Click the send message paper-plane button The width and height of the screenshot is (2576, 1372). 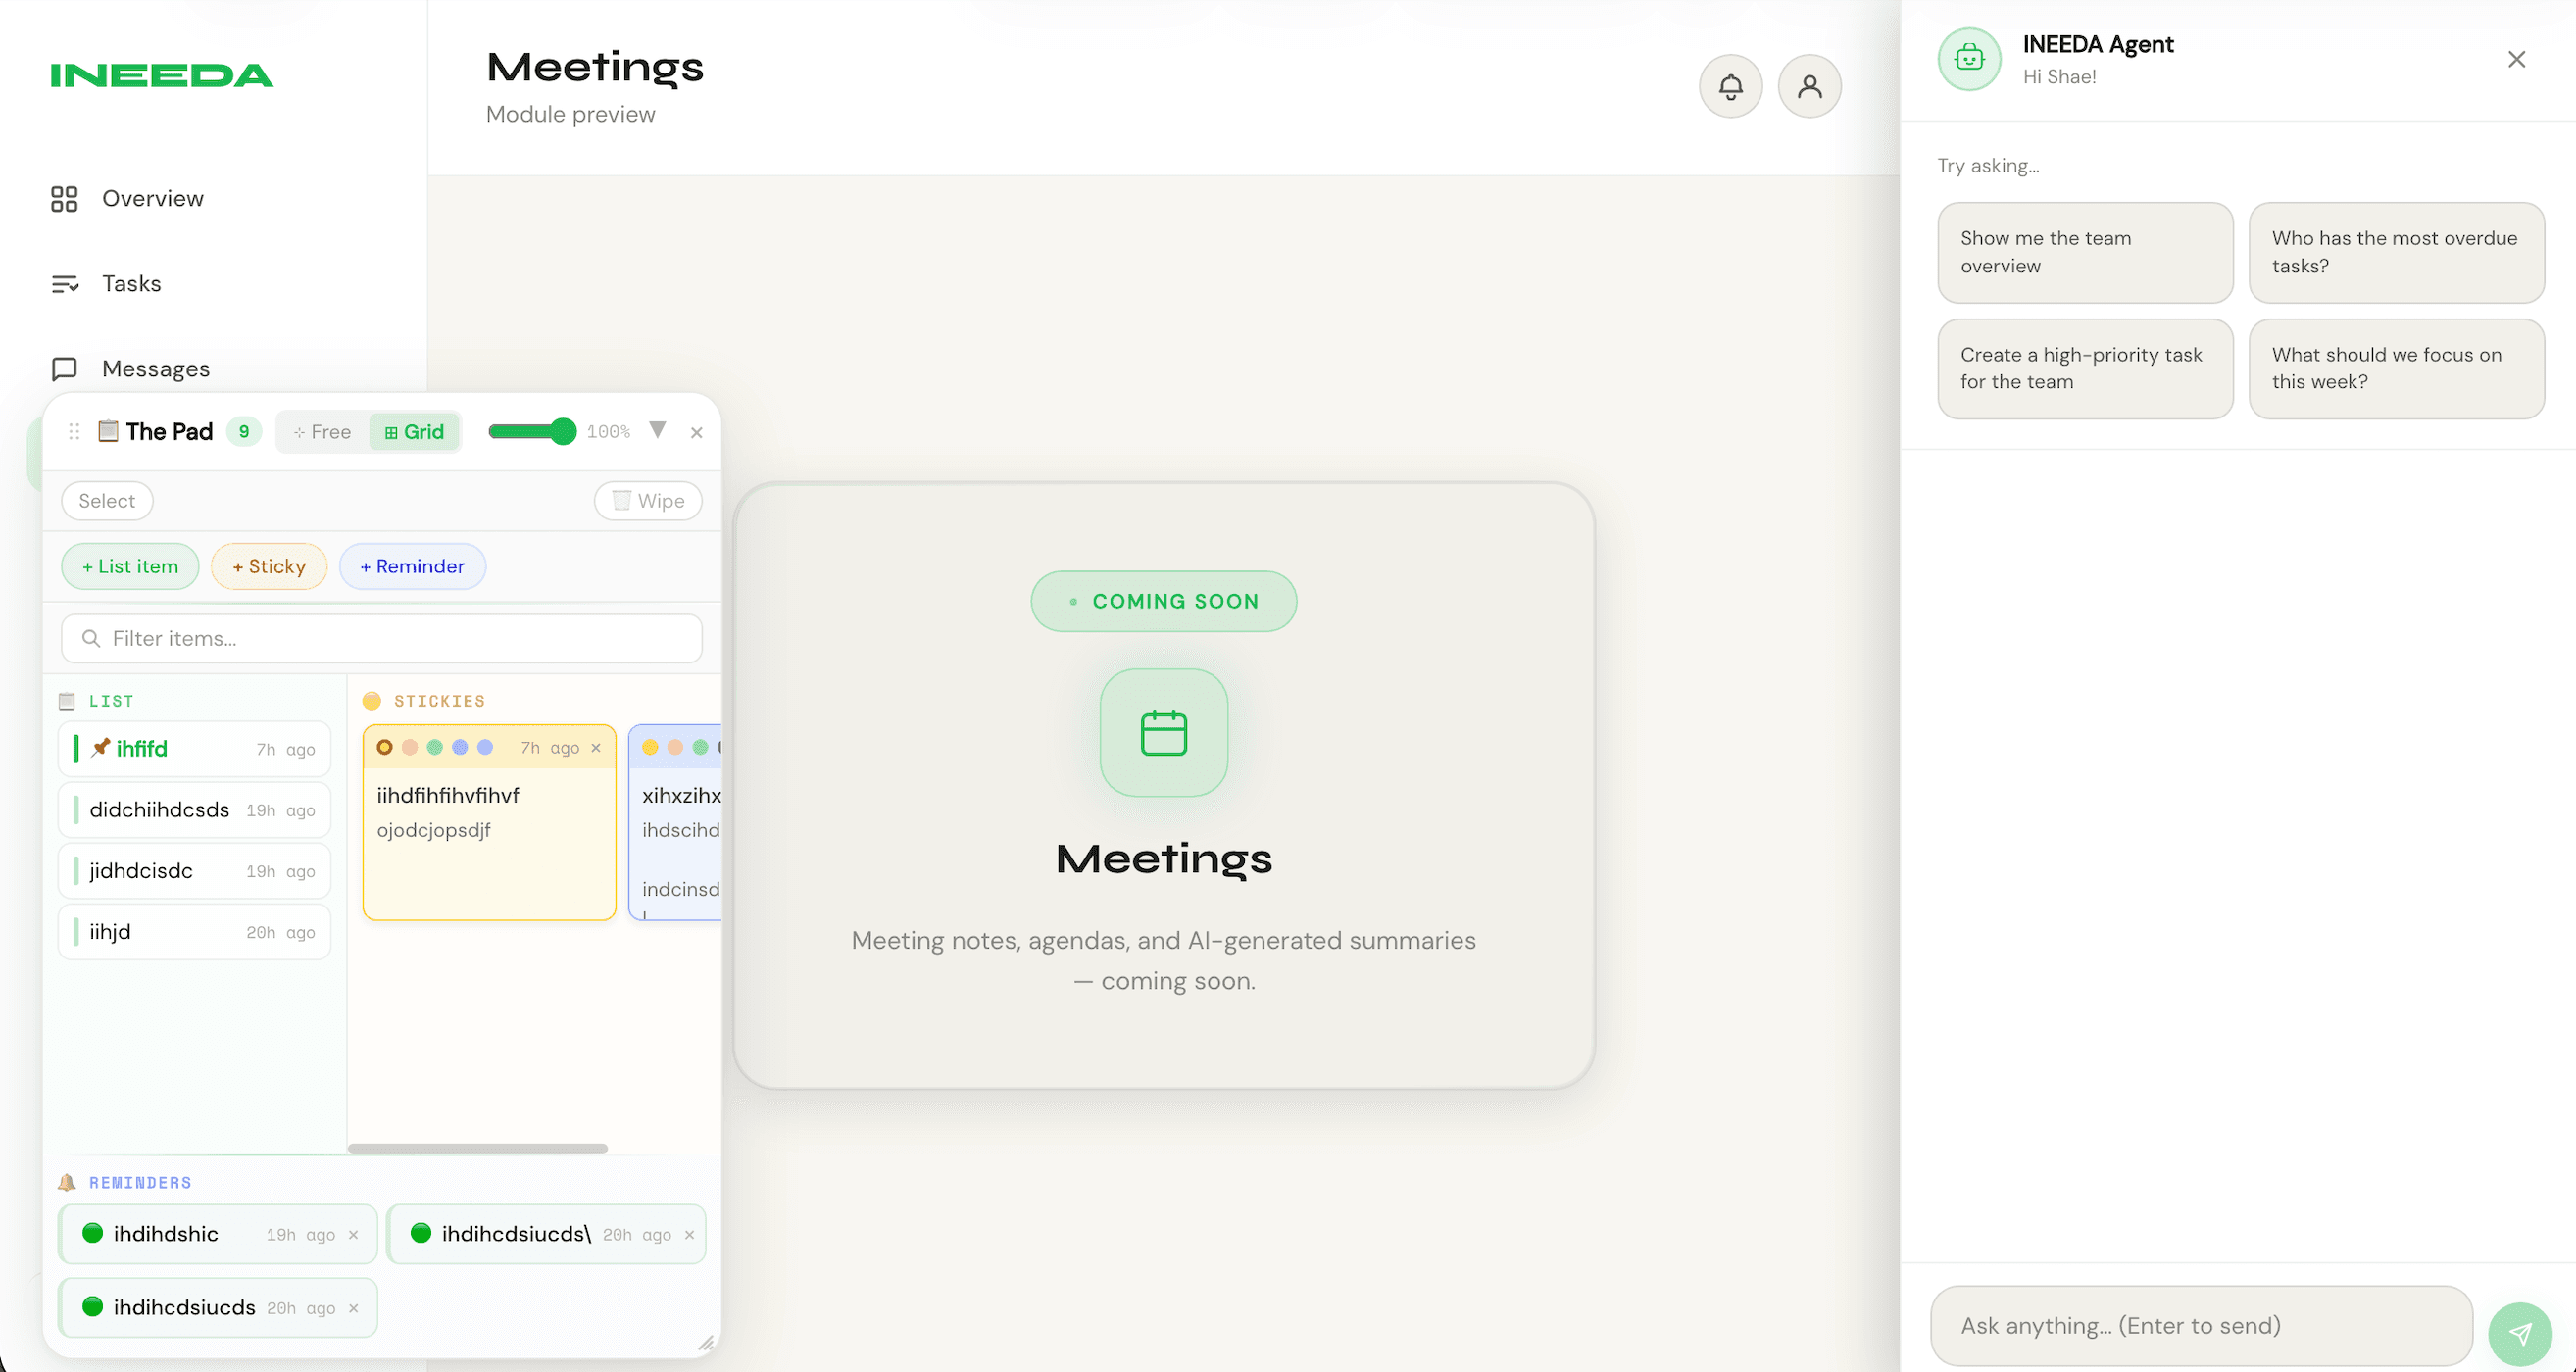[x=2519, y=1333]
